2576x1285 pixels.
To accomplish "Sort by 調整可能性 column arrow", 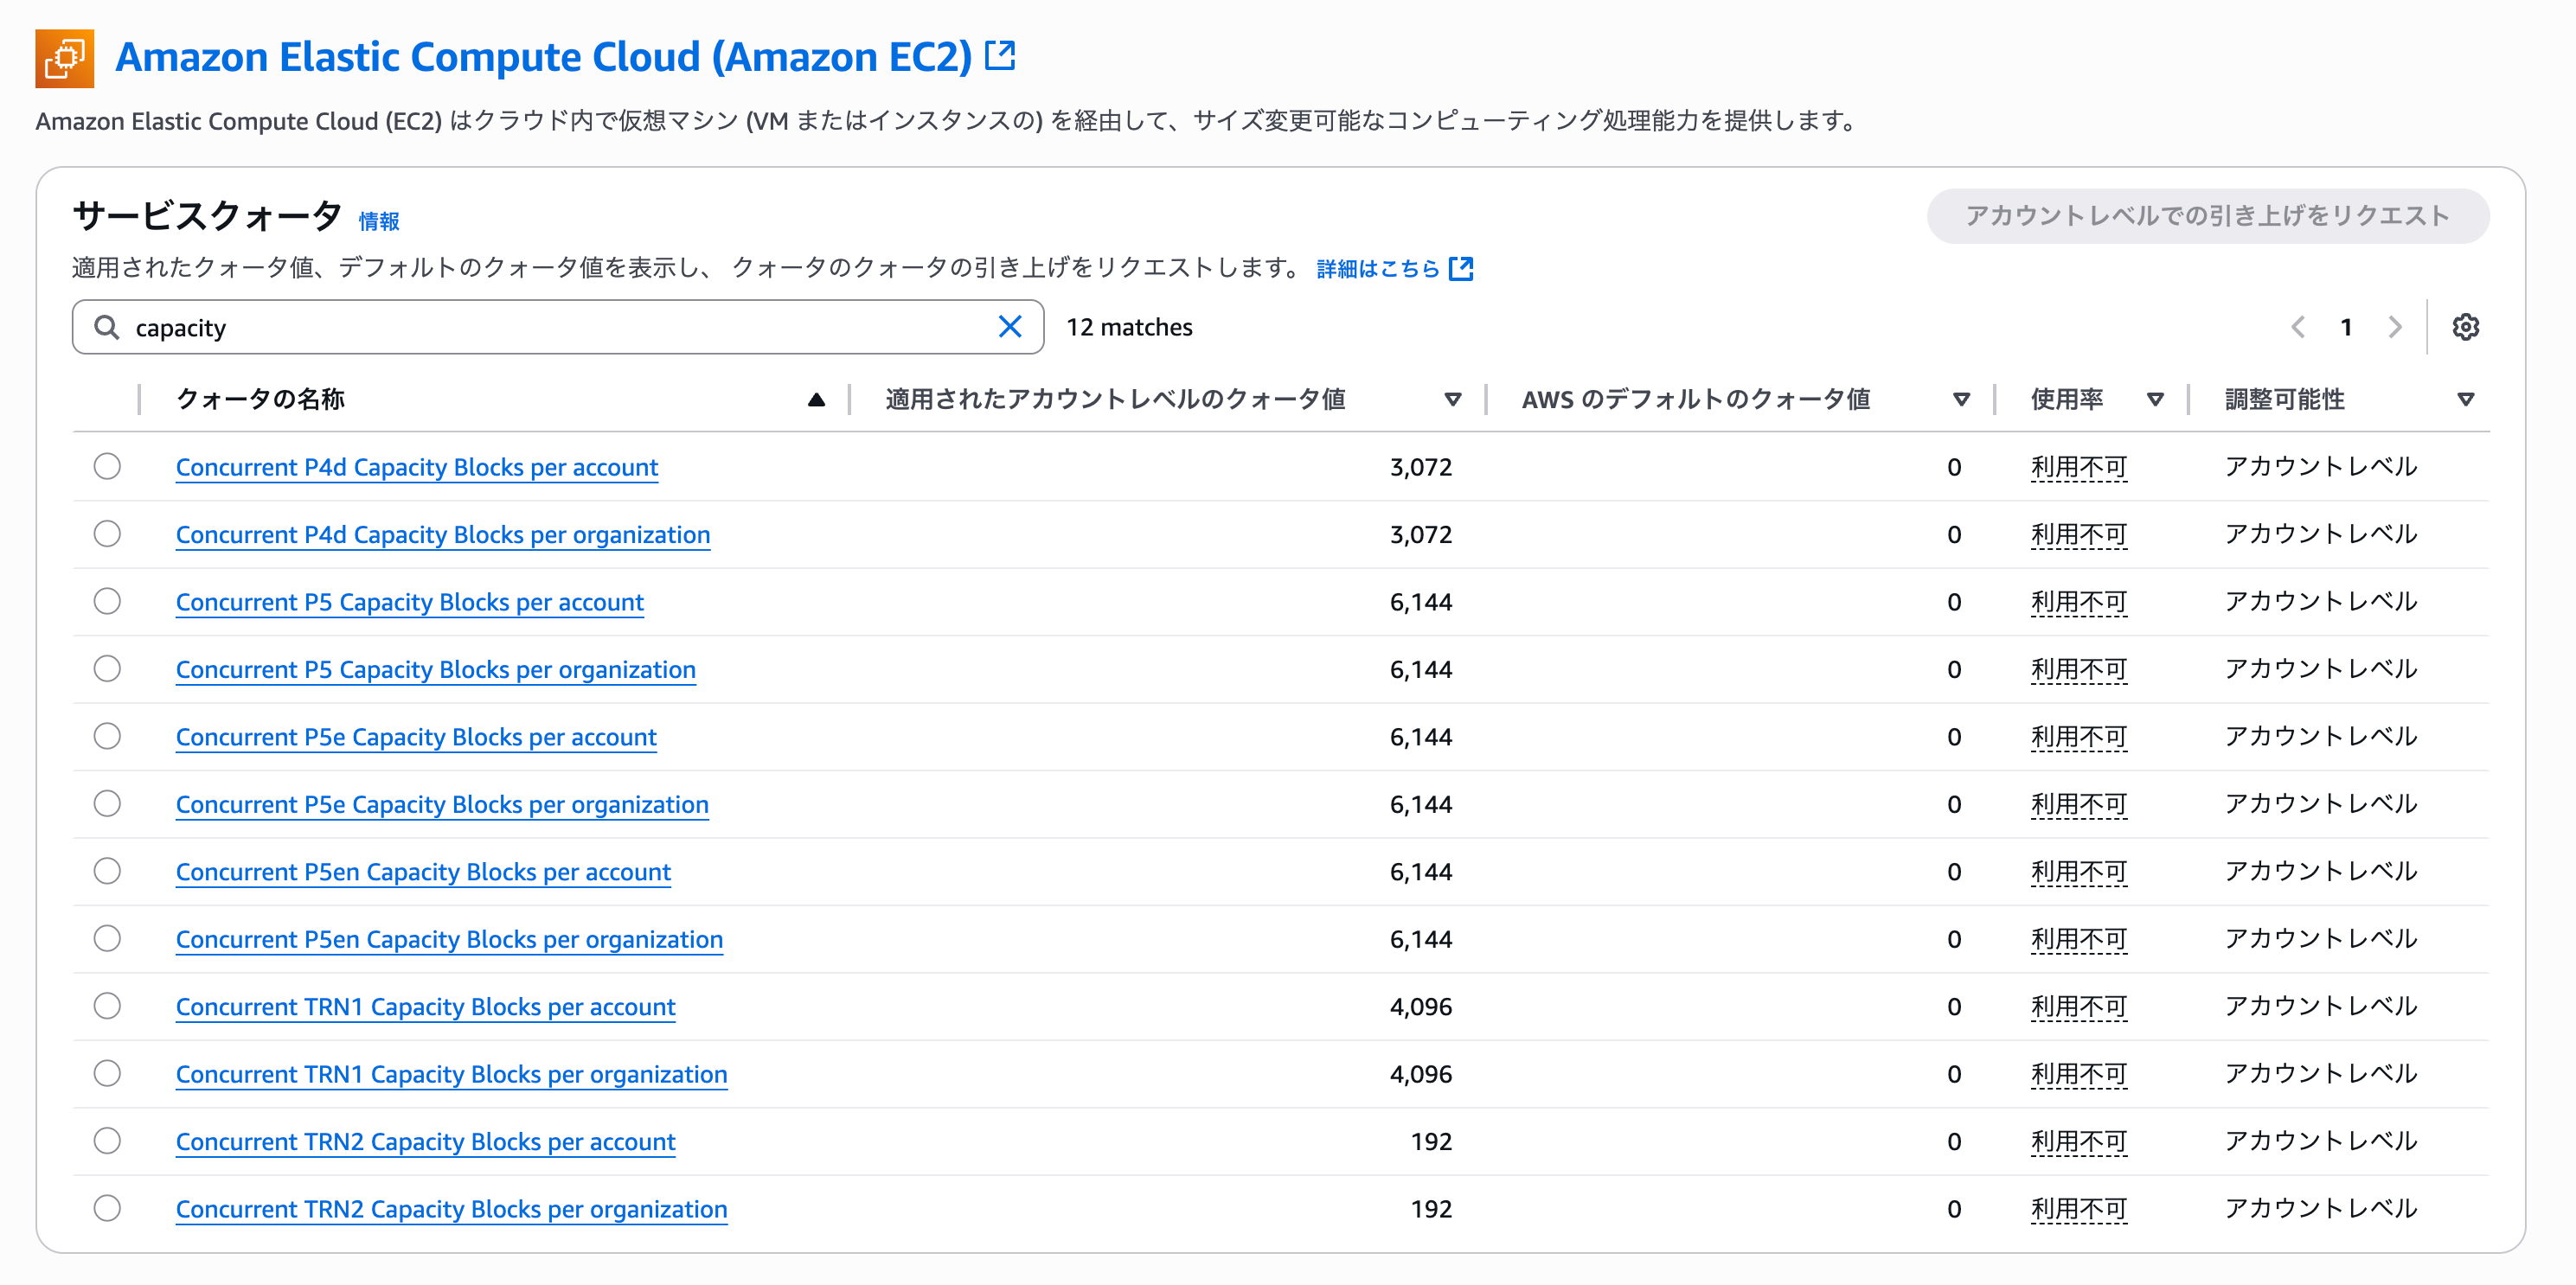I will pos(2465,400).
